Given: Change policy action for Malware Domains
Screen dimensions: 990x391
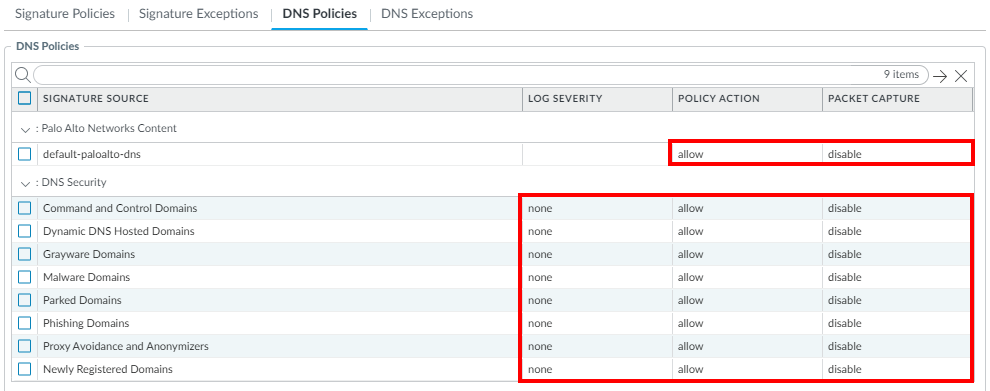Looking at the screenshot, I should click(748, 277).
